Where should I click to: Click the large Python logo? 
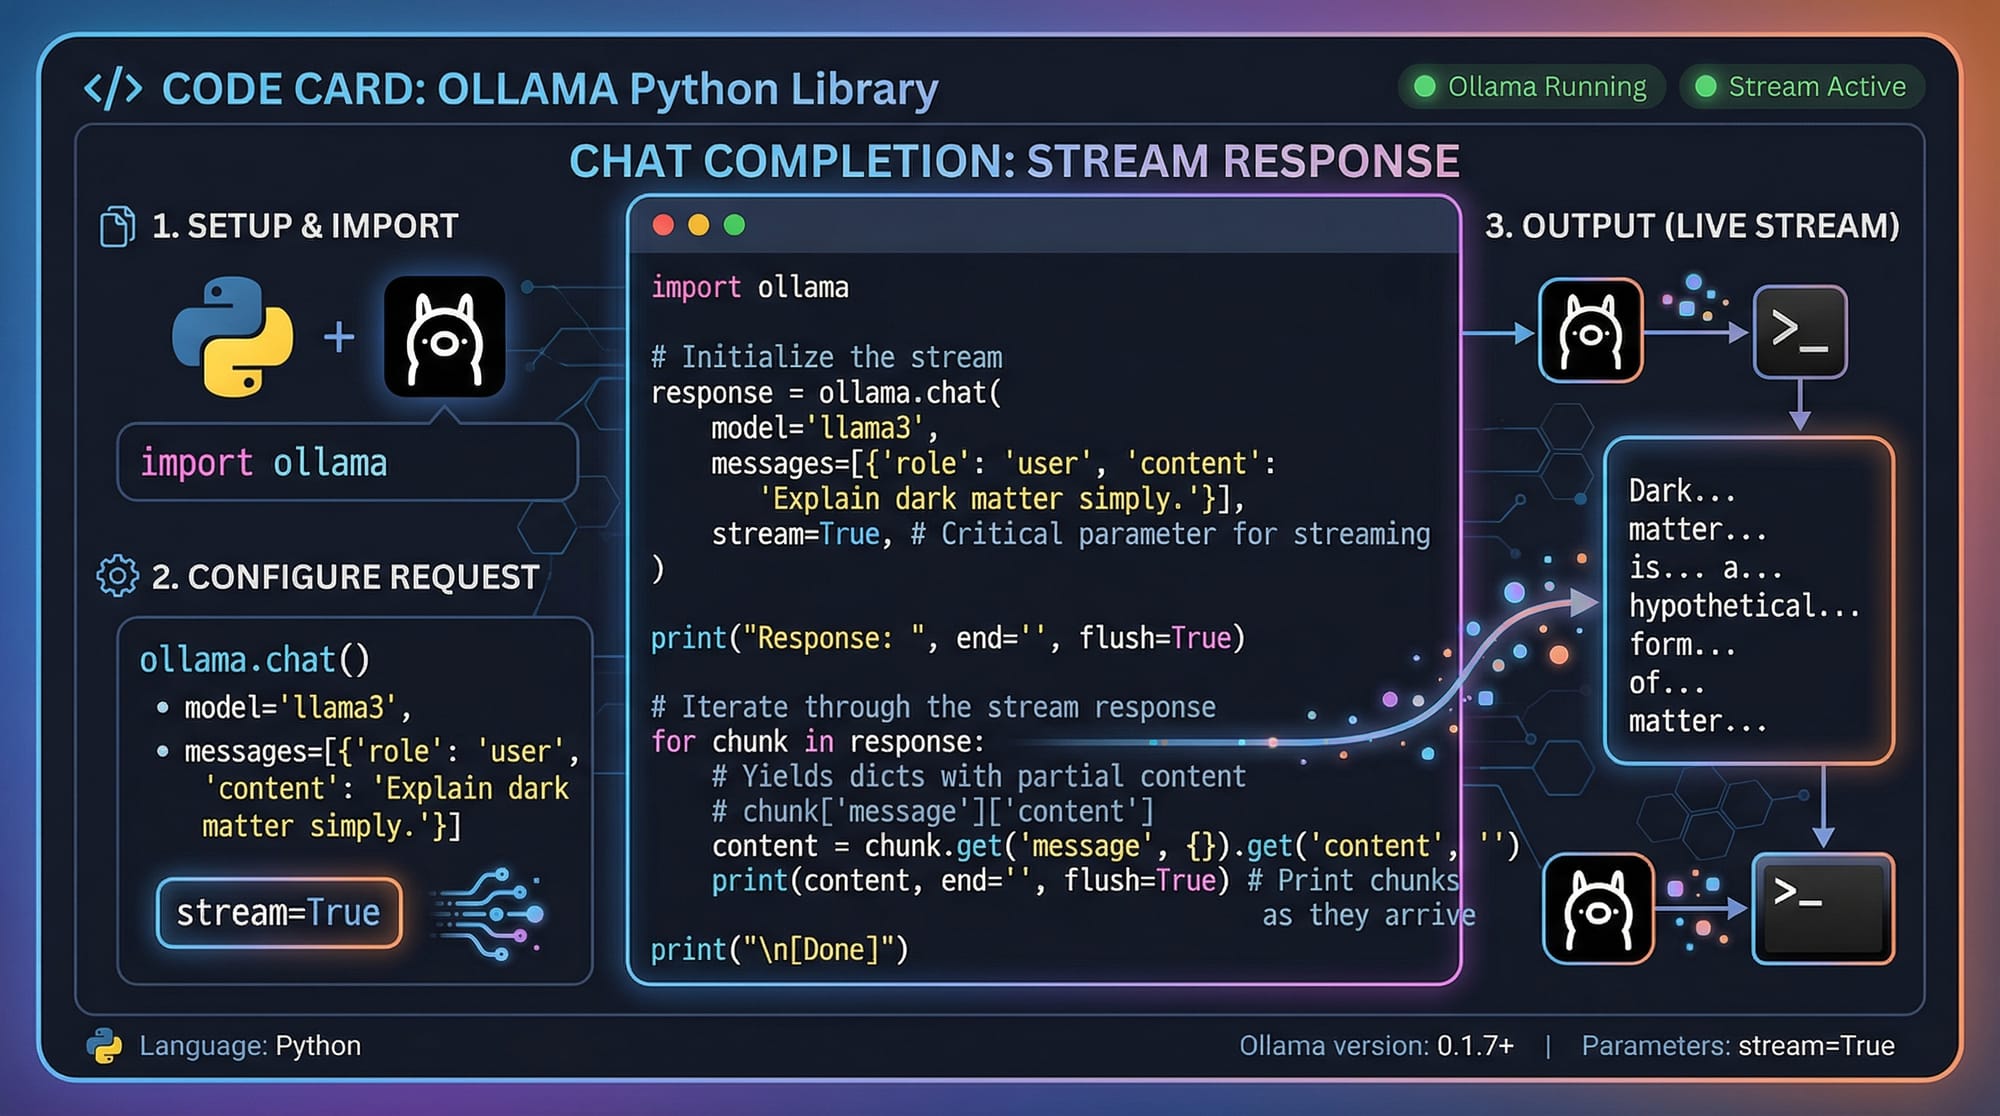(233, 337)
